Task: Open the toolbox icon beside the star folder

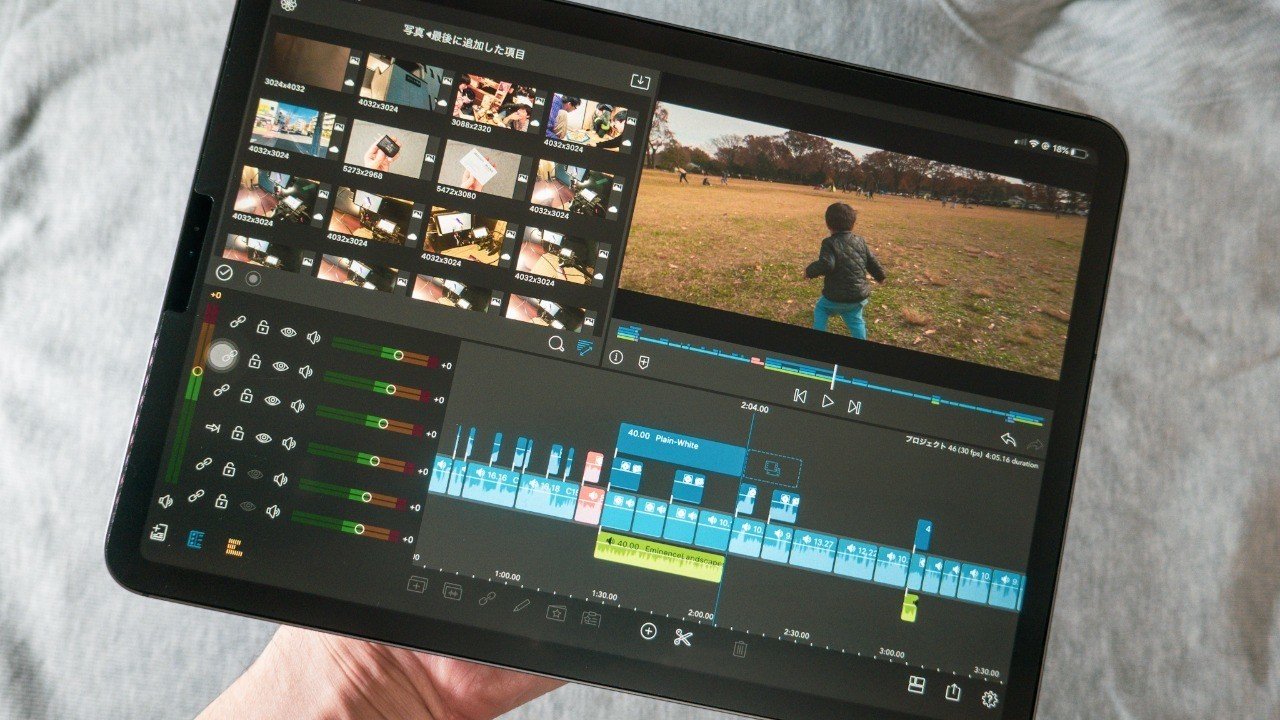Action: tap(591, 619)
